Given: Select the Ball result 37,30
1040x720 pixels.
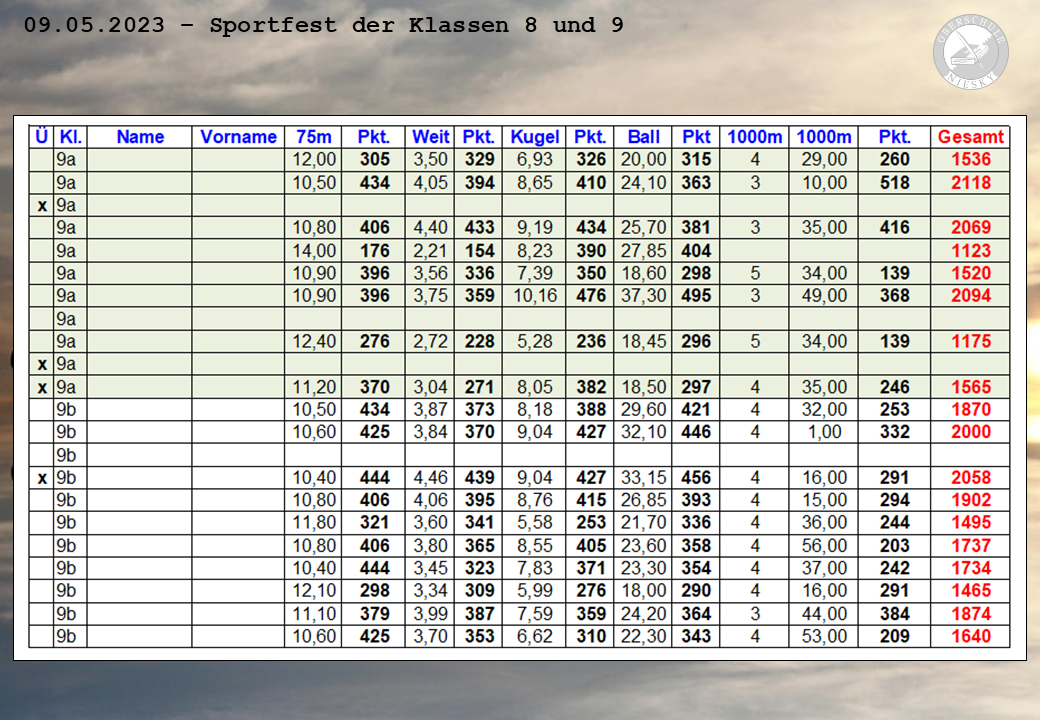Looking at the screenshot, I should point(643,296).
